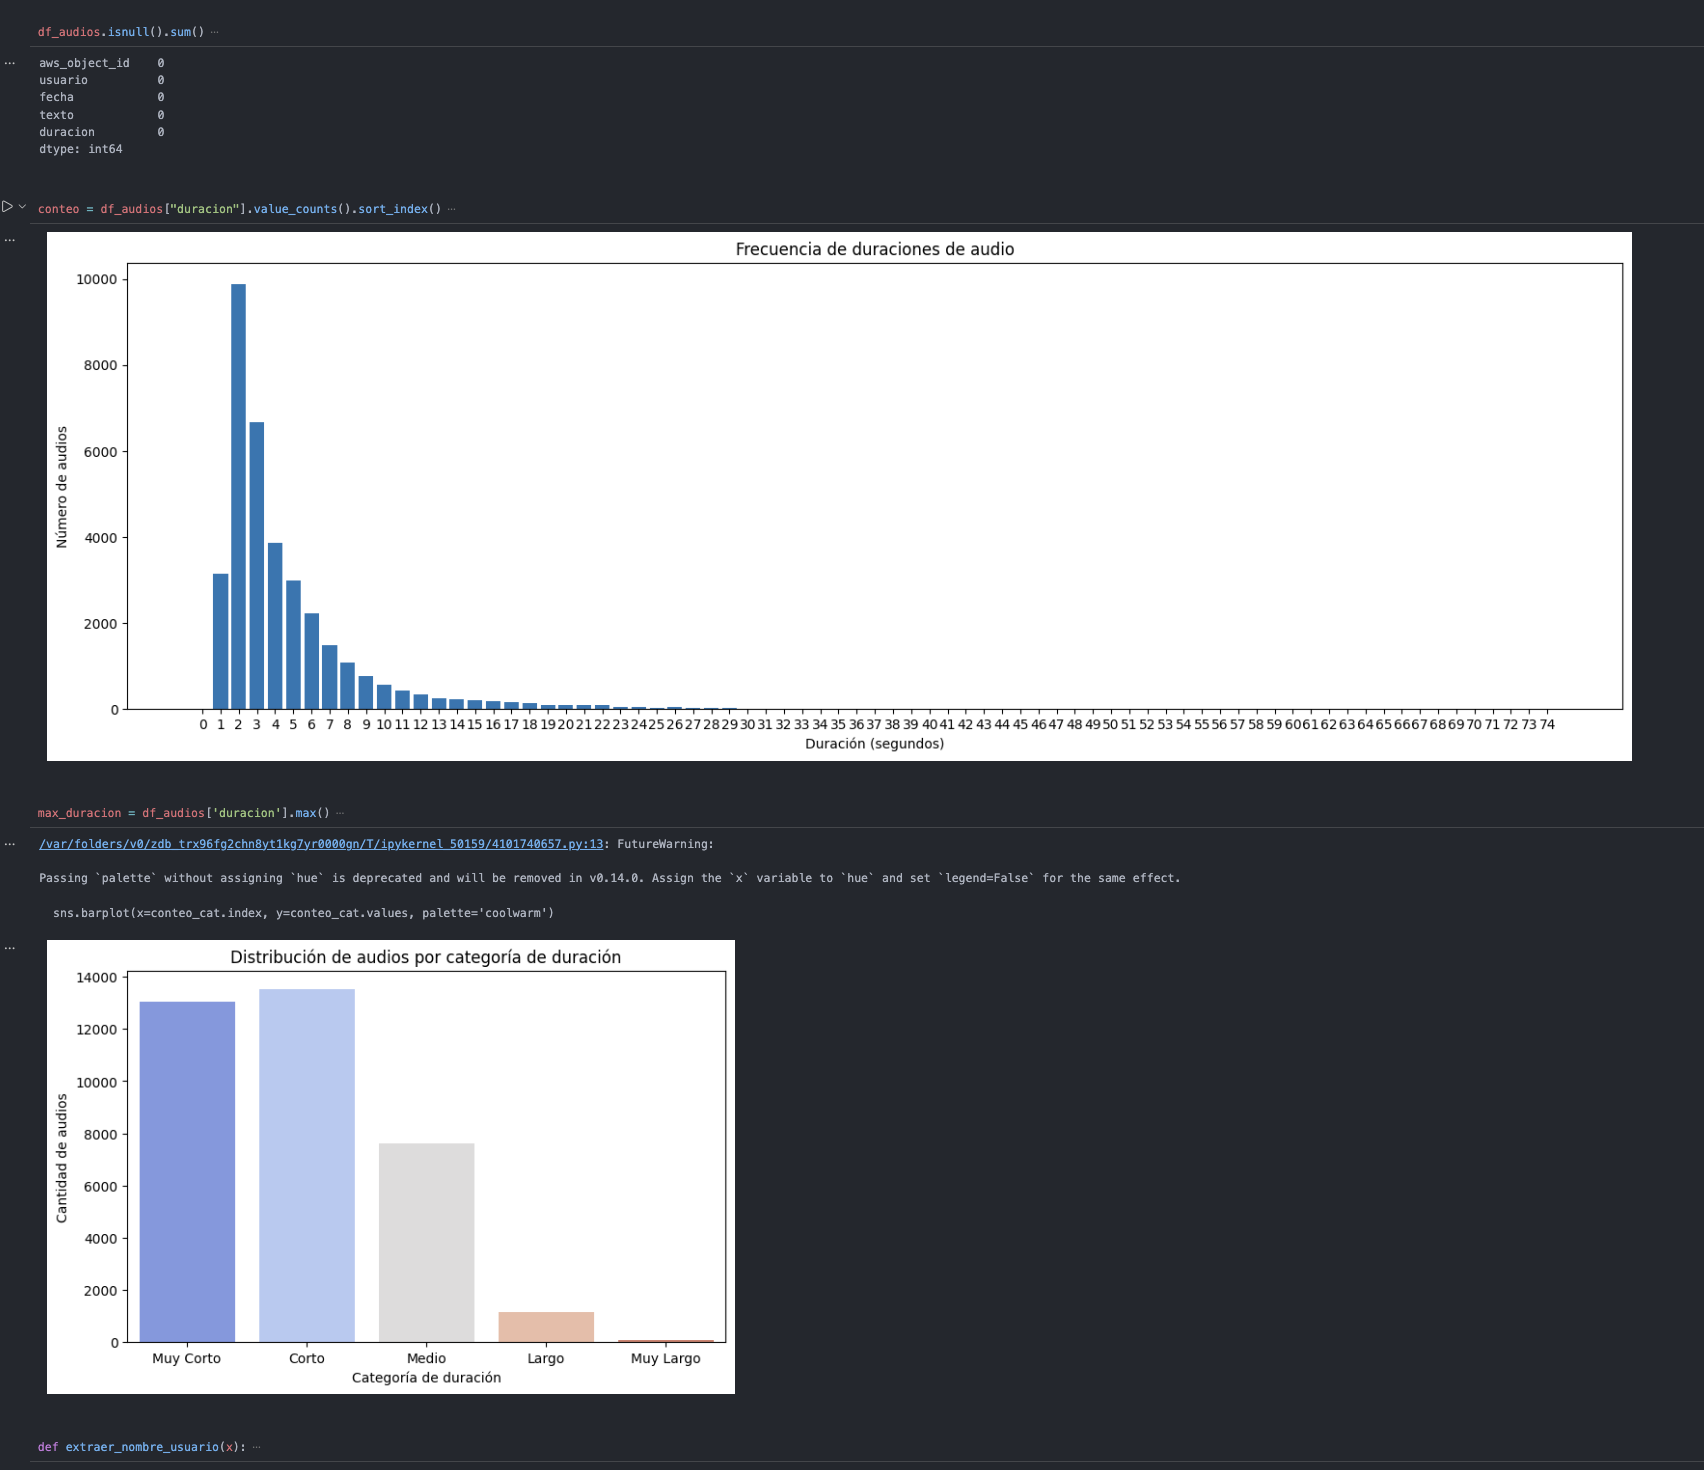This screenshot has width=1704, height=1470.
Task: Open the ipykernel file path link
Action: tap(321, 844)
